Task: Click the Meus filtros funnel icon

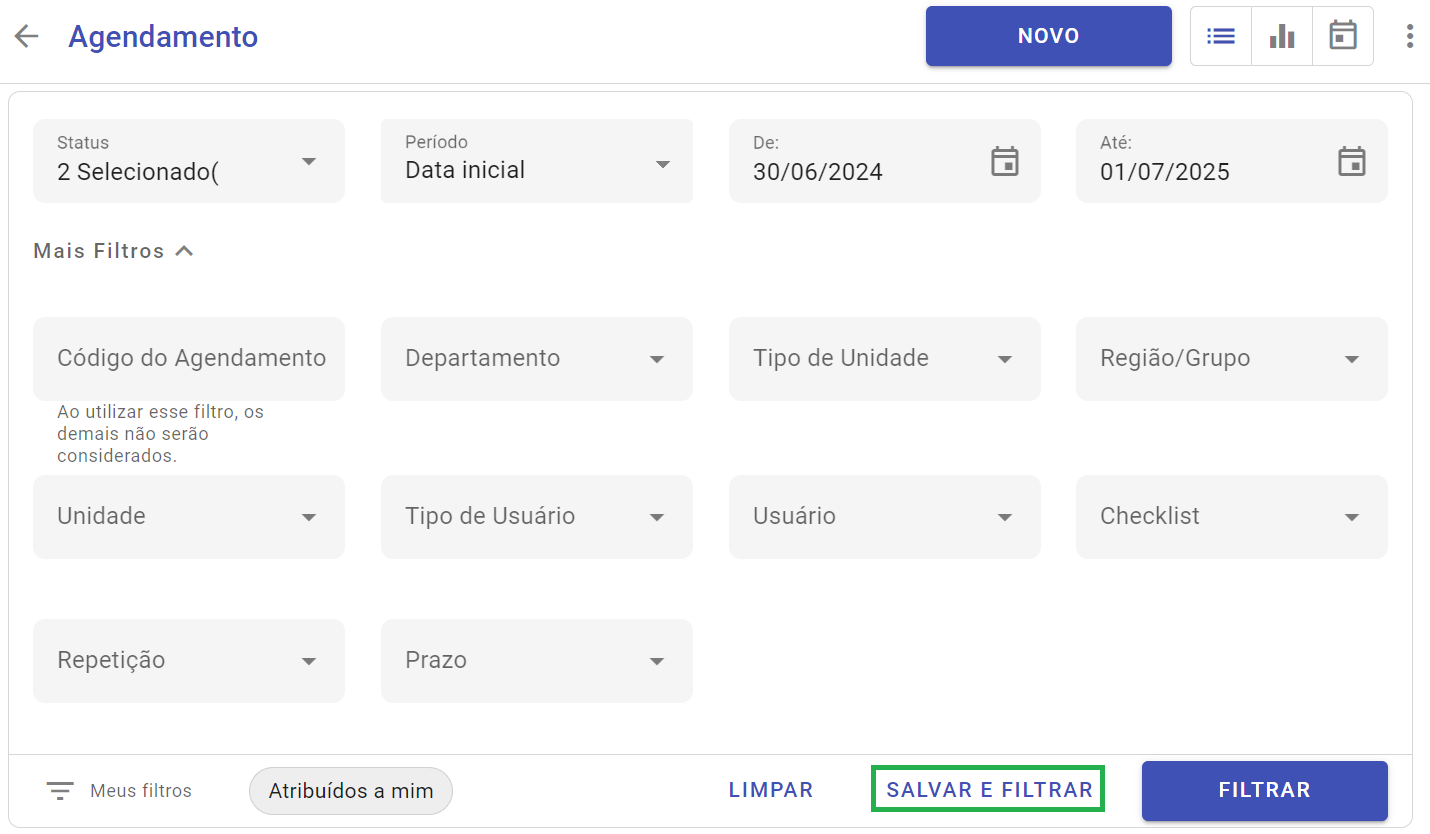Action: point(60,790)
